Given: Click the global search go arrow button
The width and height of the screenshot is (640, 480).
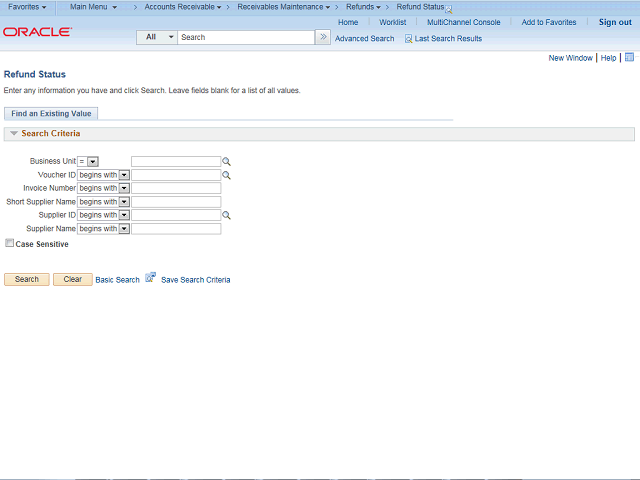Looking at the screenshot, I should point(323,37).
